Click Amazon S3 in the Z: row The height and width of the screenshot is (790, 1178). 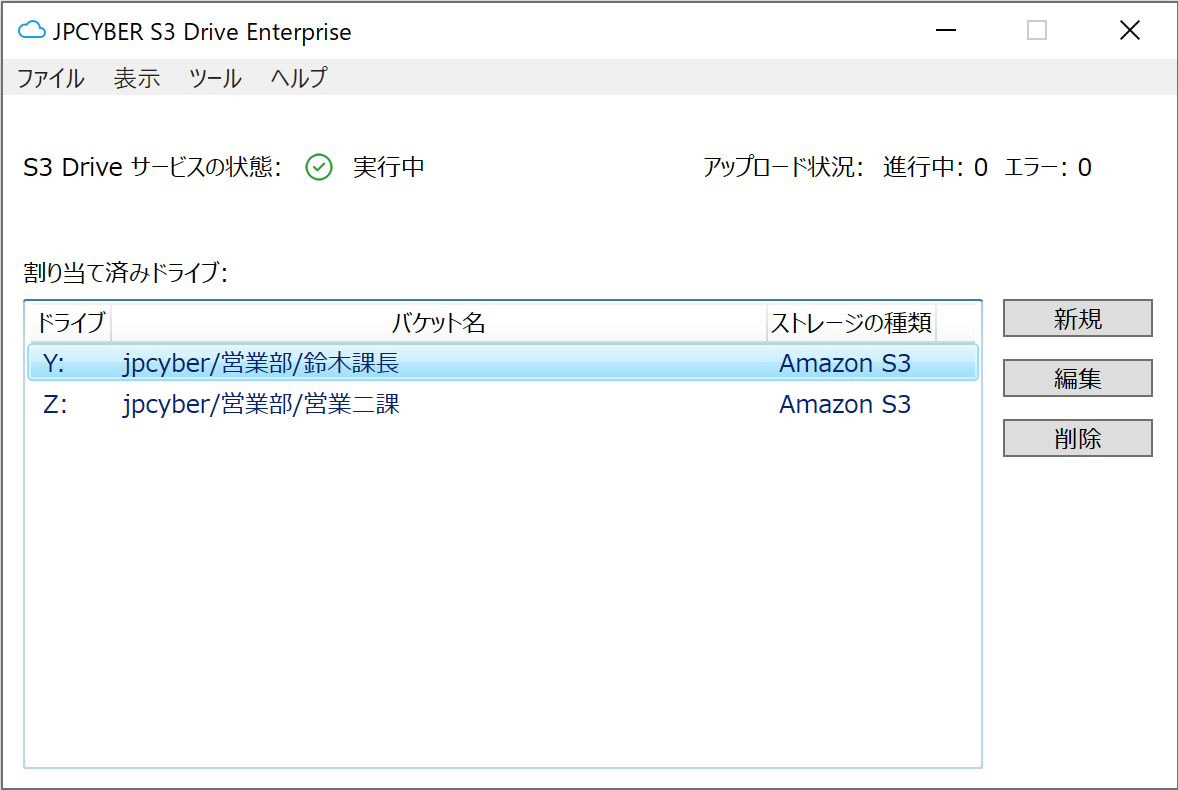844,405
